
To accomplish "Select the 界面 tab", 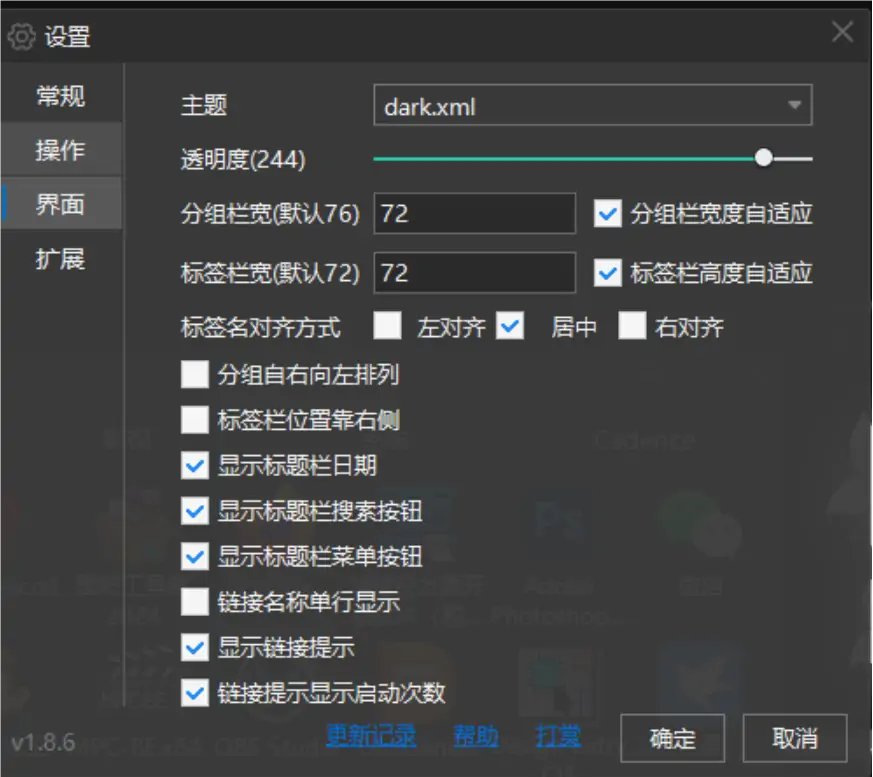I will pyautogui.click(x=61, y=204).
